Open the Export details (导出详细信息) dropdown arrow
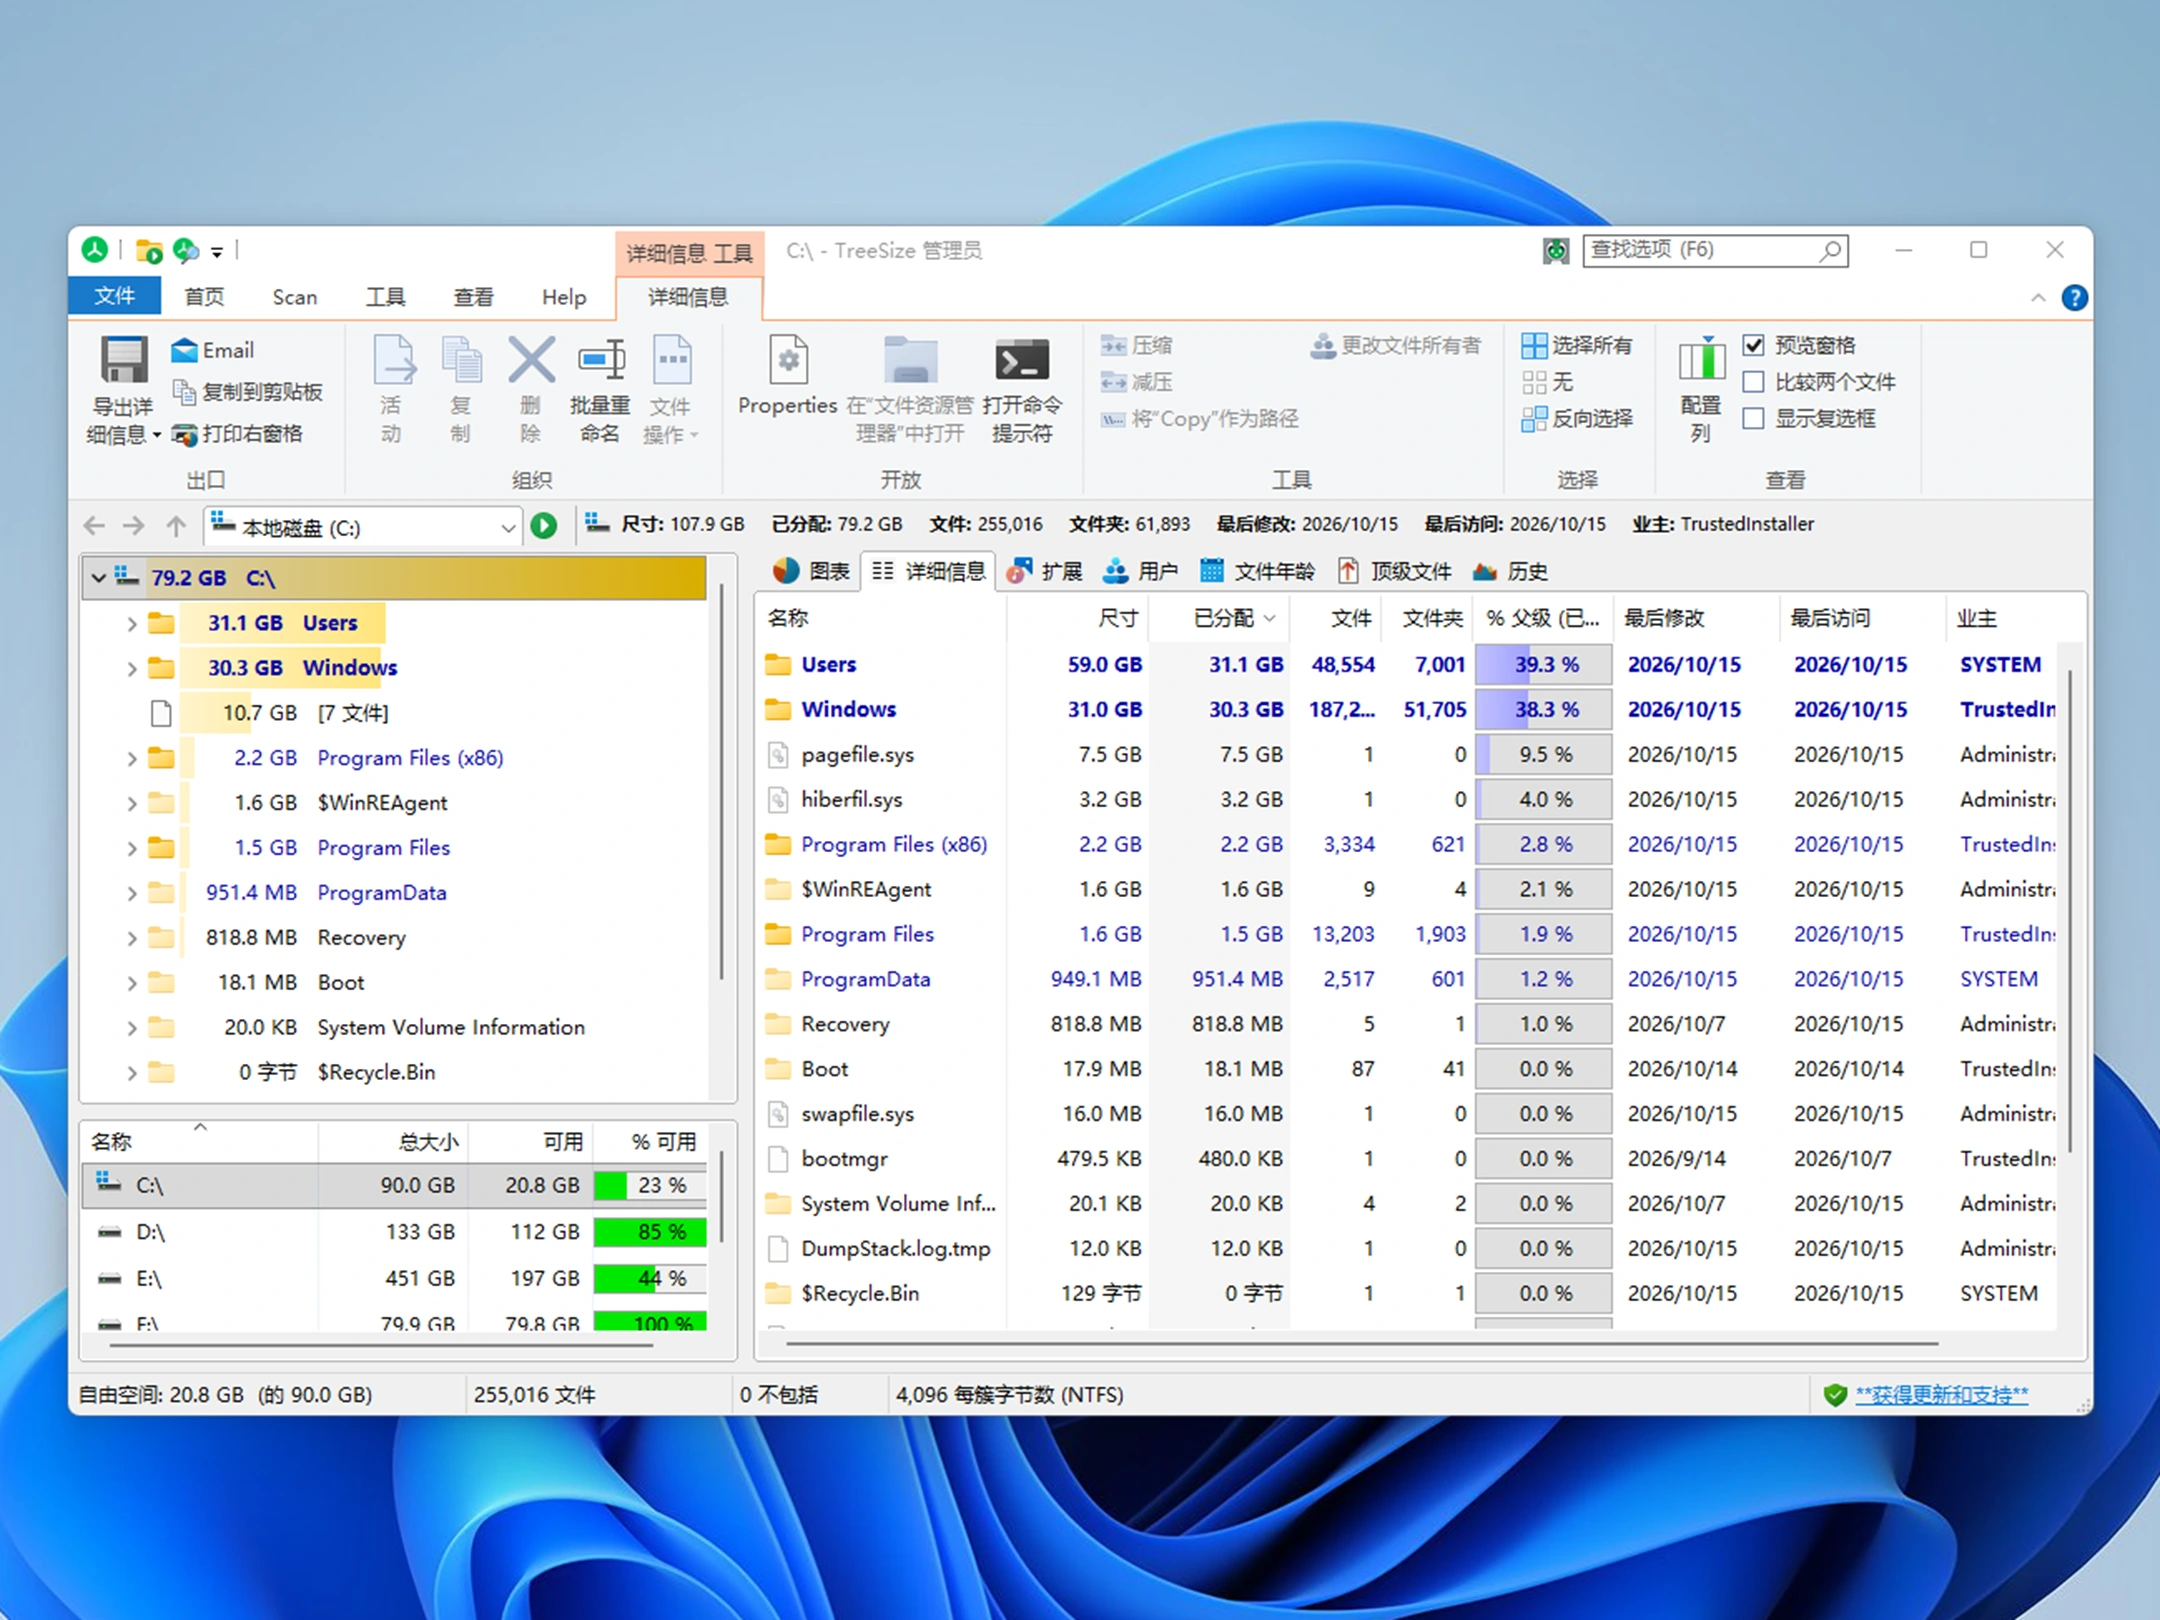Viewport: 2160px width, 1620px height. (x=157, y=435)
